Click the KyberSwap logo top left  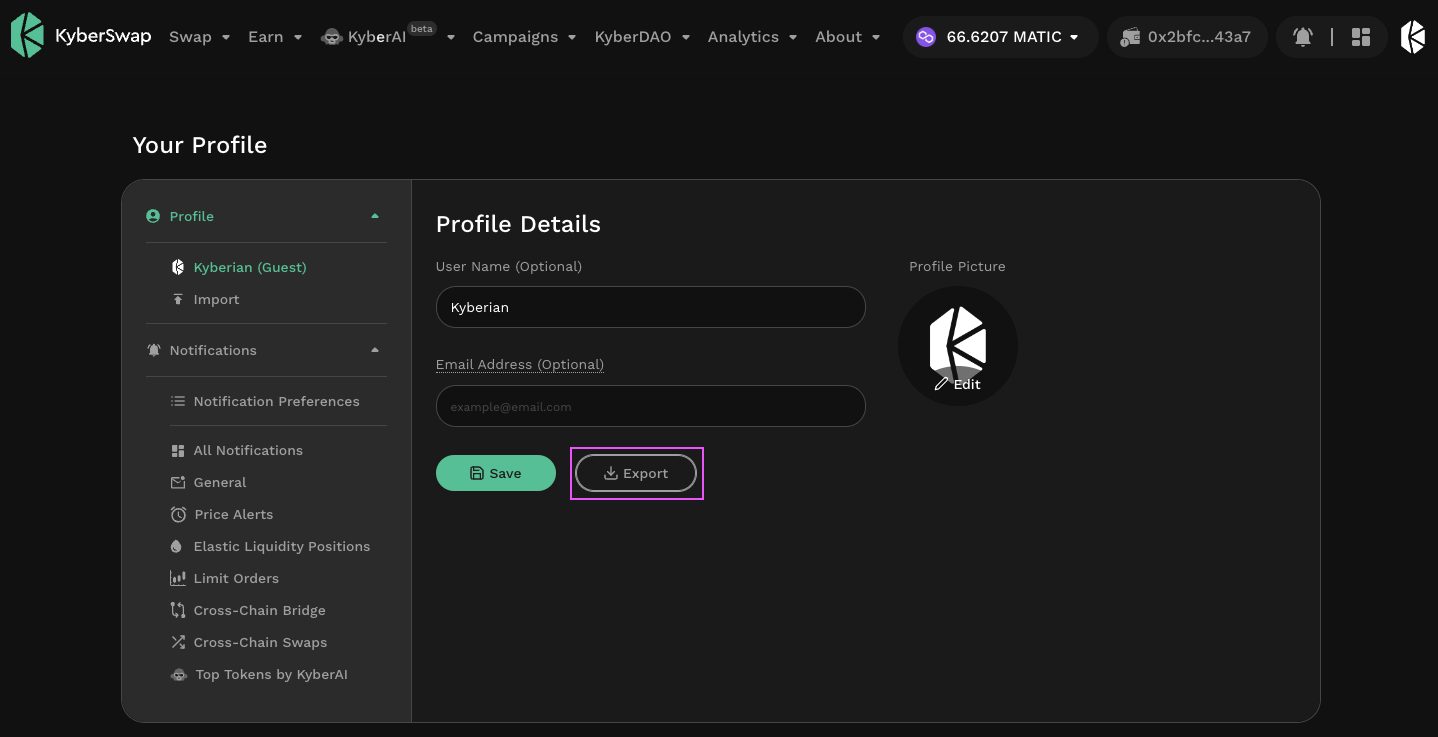tap(81, 36)
